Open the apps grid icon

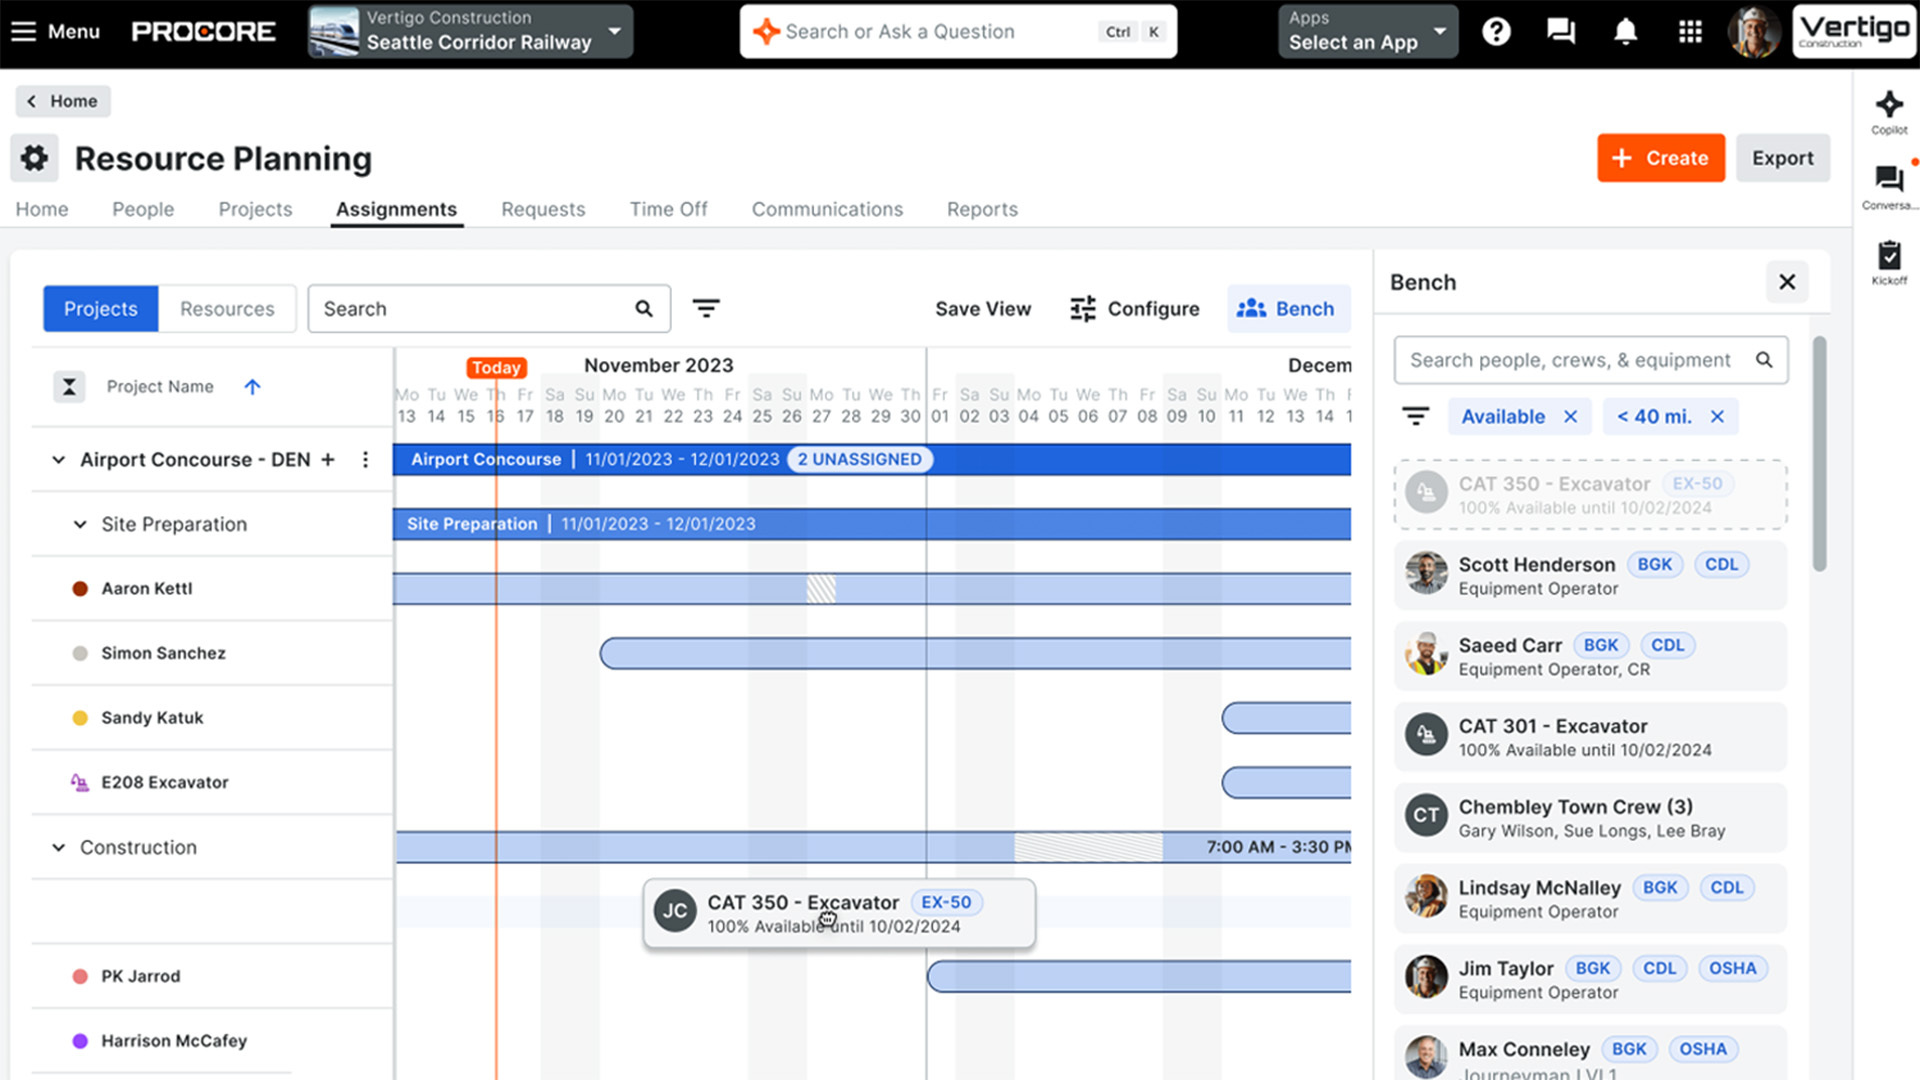click(1690, 32)
